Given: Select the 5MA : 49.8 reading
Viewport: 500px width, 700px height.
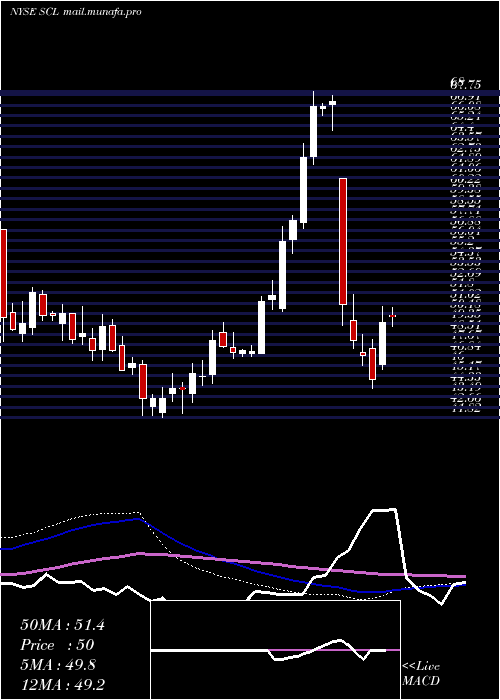Looking at the screenshot, I should pos(58,665).
